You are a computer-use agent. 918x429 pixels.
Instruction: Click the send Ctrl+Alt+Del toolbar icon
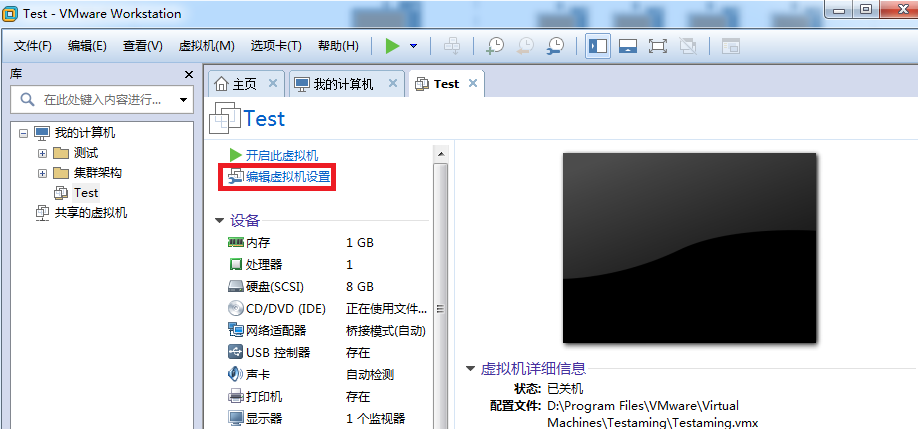(x=451, y=46)
